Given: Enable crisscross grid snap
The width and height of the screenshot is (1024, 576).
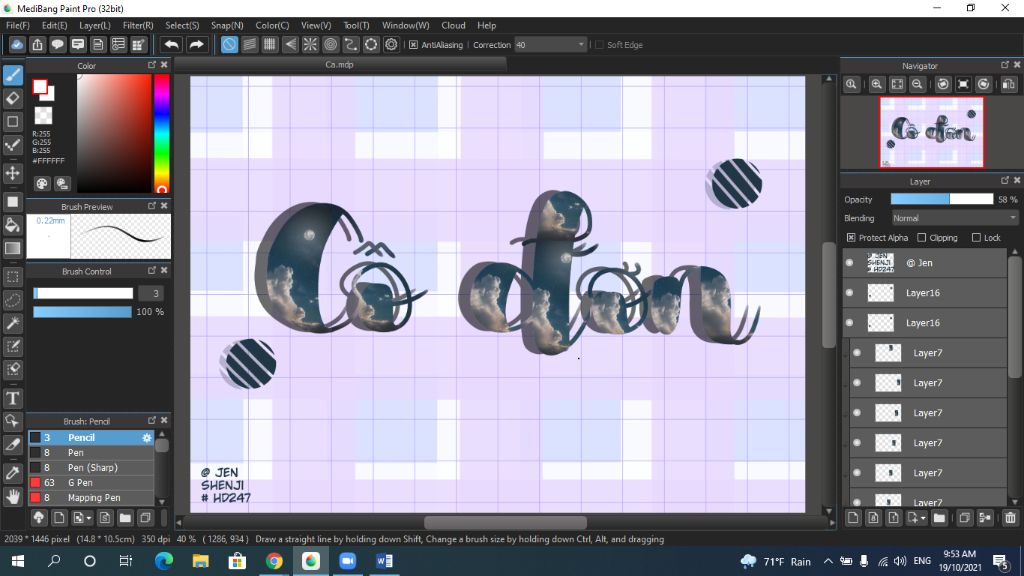Looking at the screenshot, I should pyautogui.click(x=270, y=44).
